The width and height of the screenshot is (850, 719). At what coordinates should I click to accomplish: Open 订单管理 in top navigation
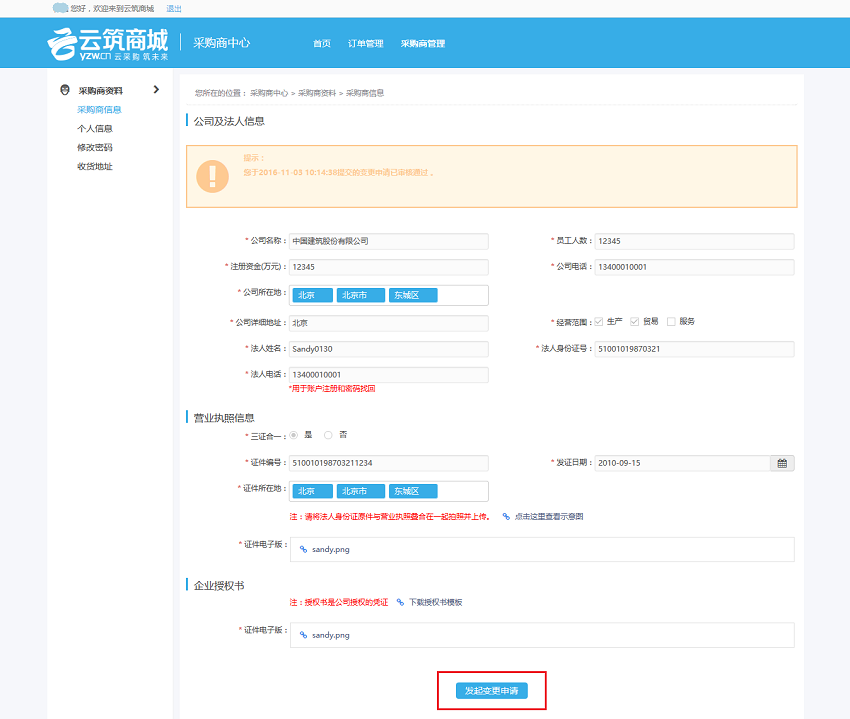365,44
